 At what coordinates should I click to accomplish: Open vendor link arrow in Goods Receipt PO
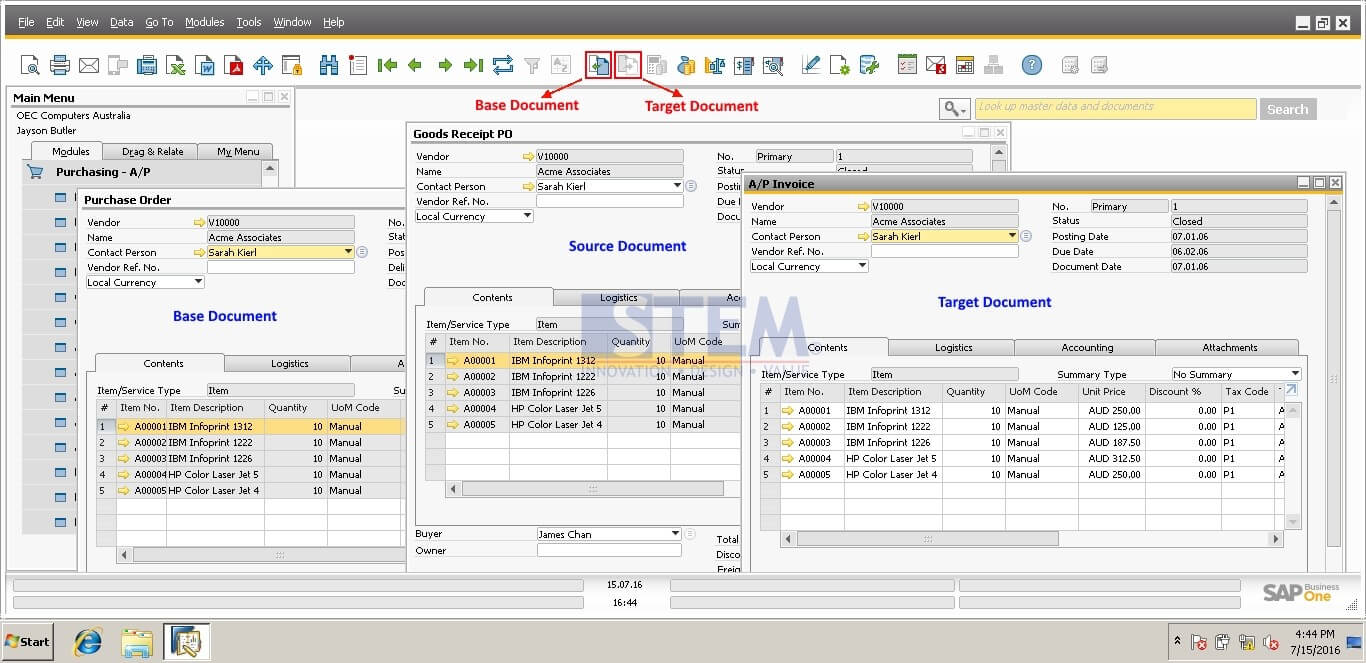click(528, 156)
